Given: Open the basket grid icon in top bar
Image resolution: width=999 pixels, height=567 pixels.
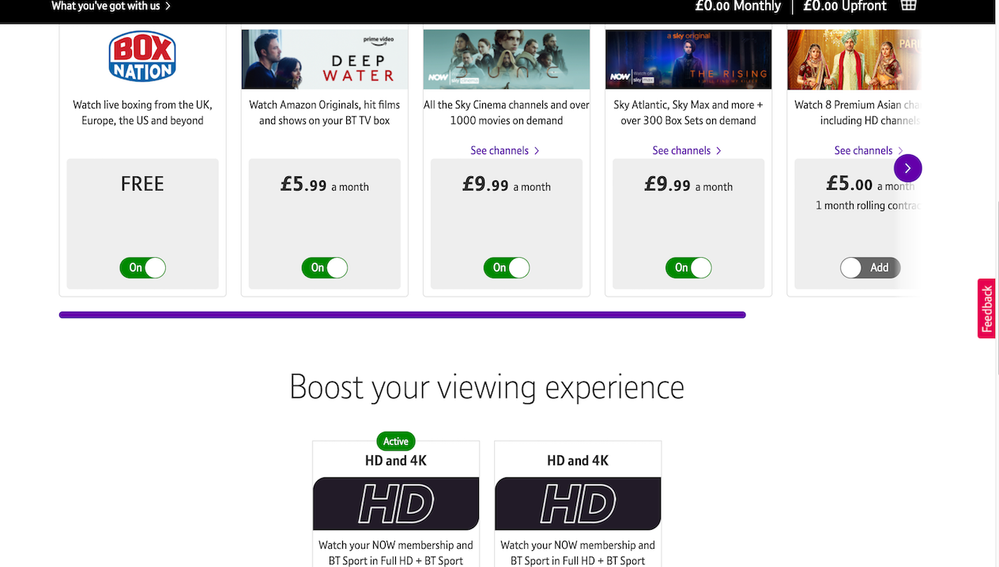Looking at the screenshot, I should pyautogui.click(x=909, y=6).
